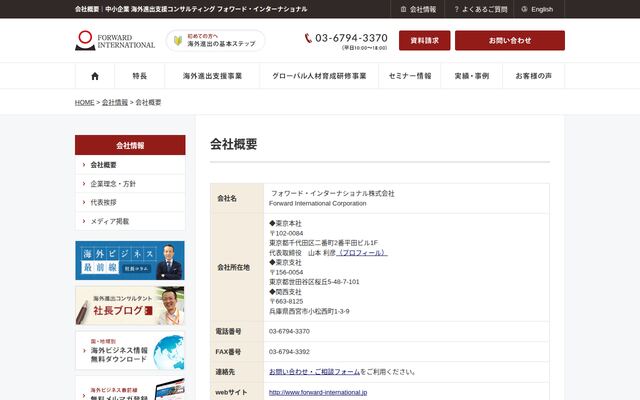Click the 会社概要 page heading
Viewport: 640px width, 400px height.
tap(233, 144)
